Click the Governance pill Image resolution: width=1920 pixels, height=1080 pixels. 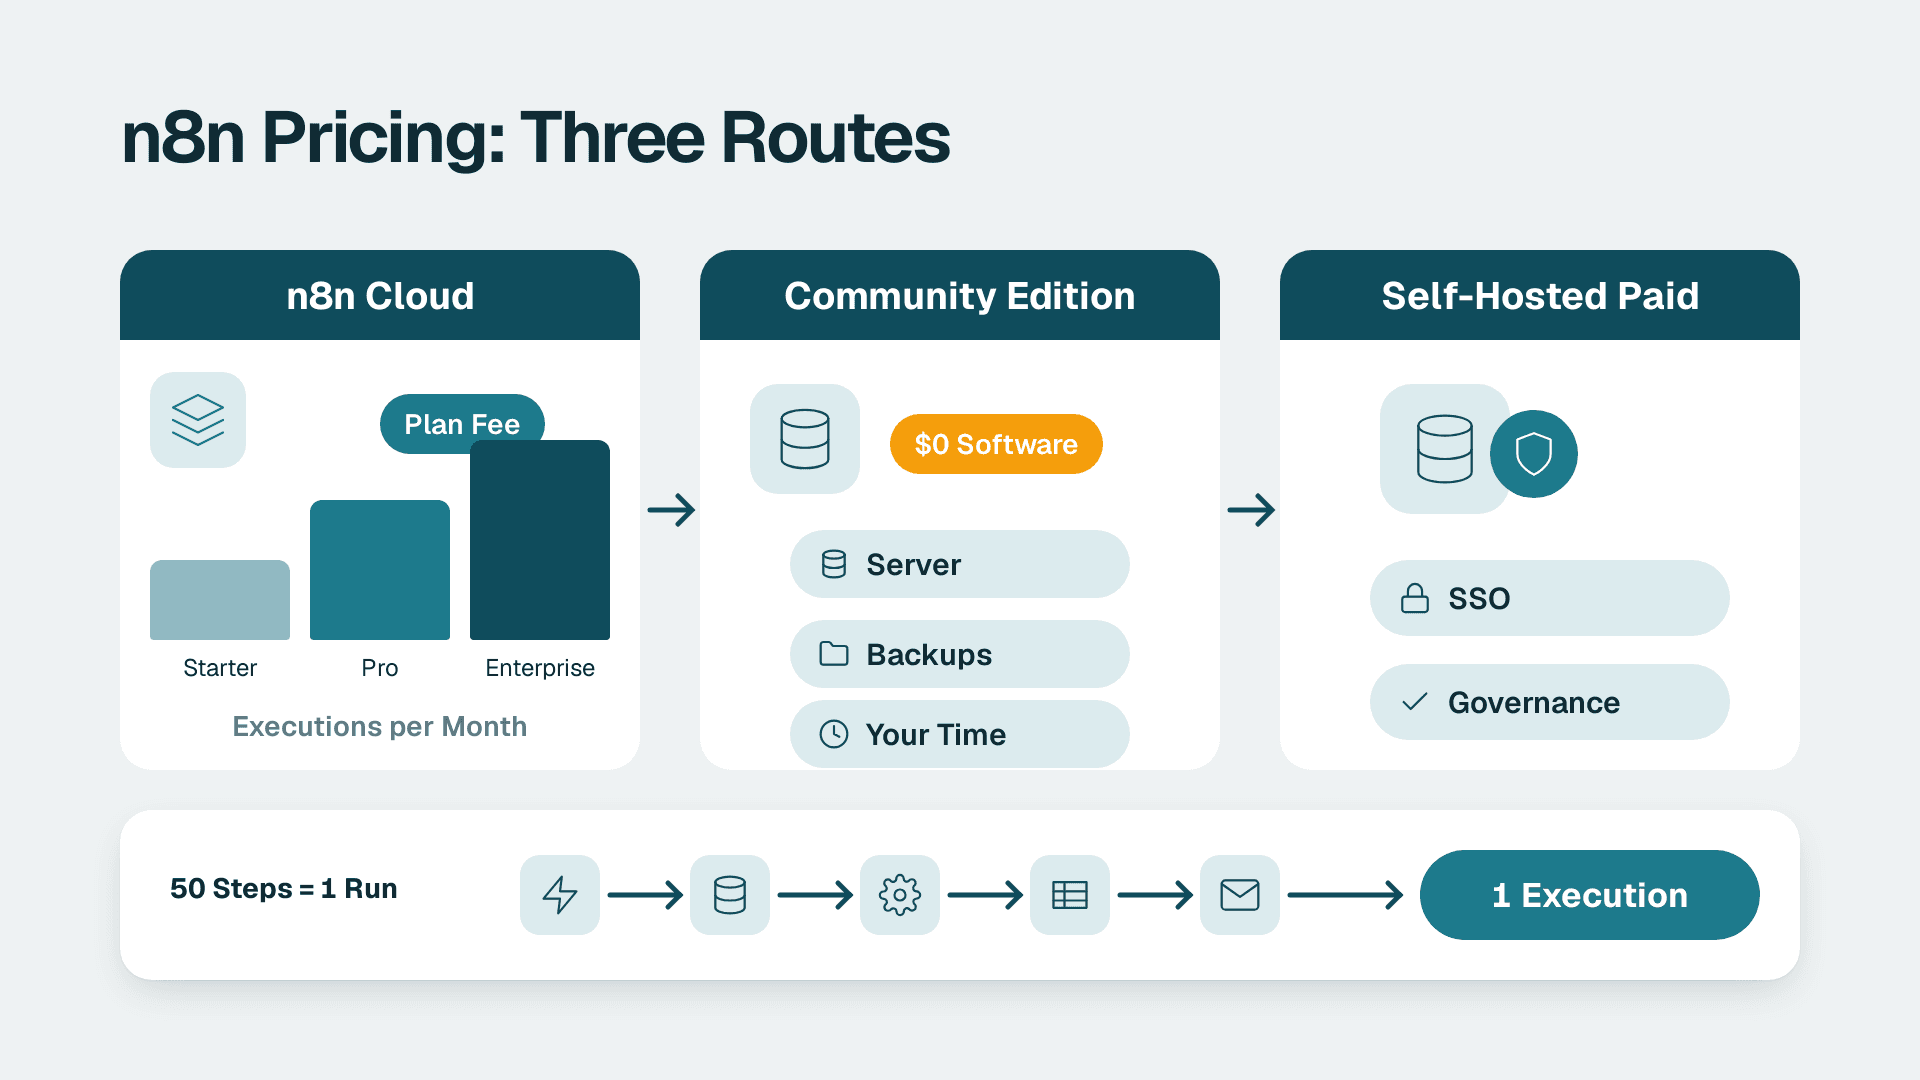1550,702
